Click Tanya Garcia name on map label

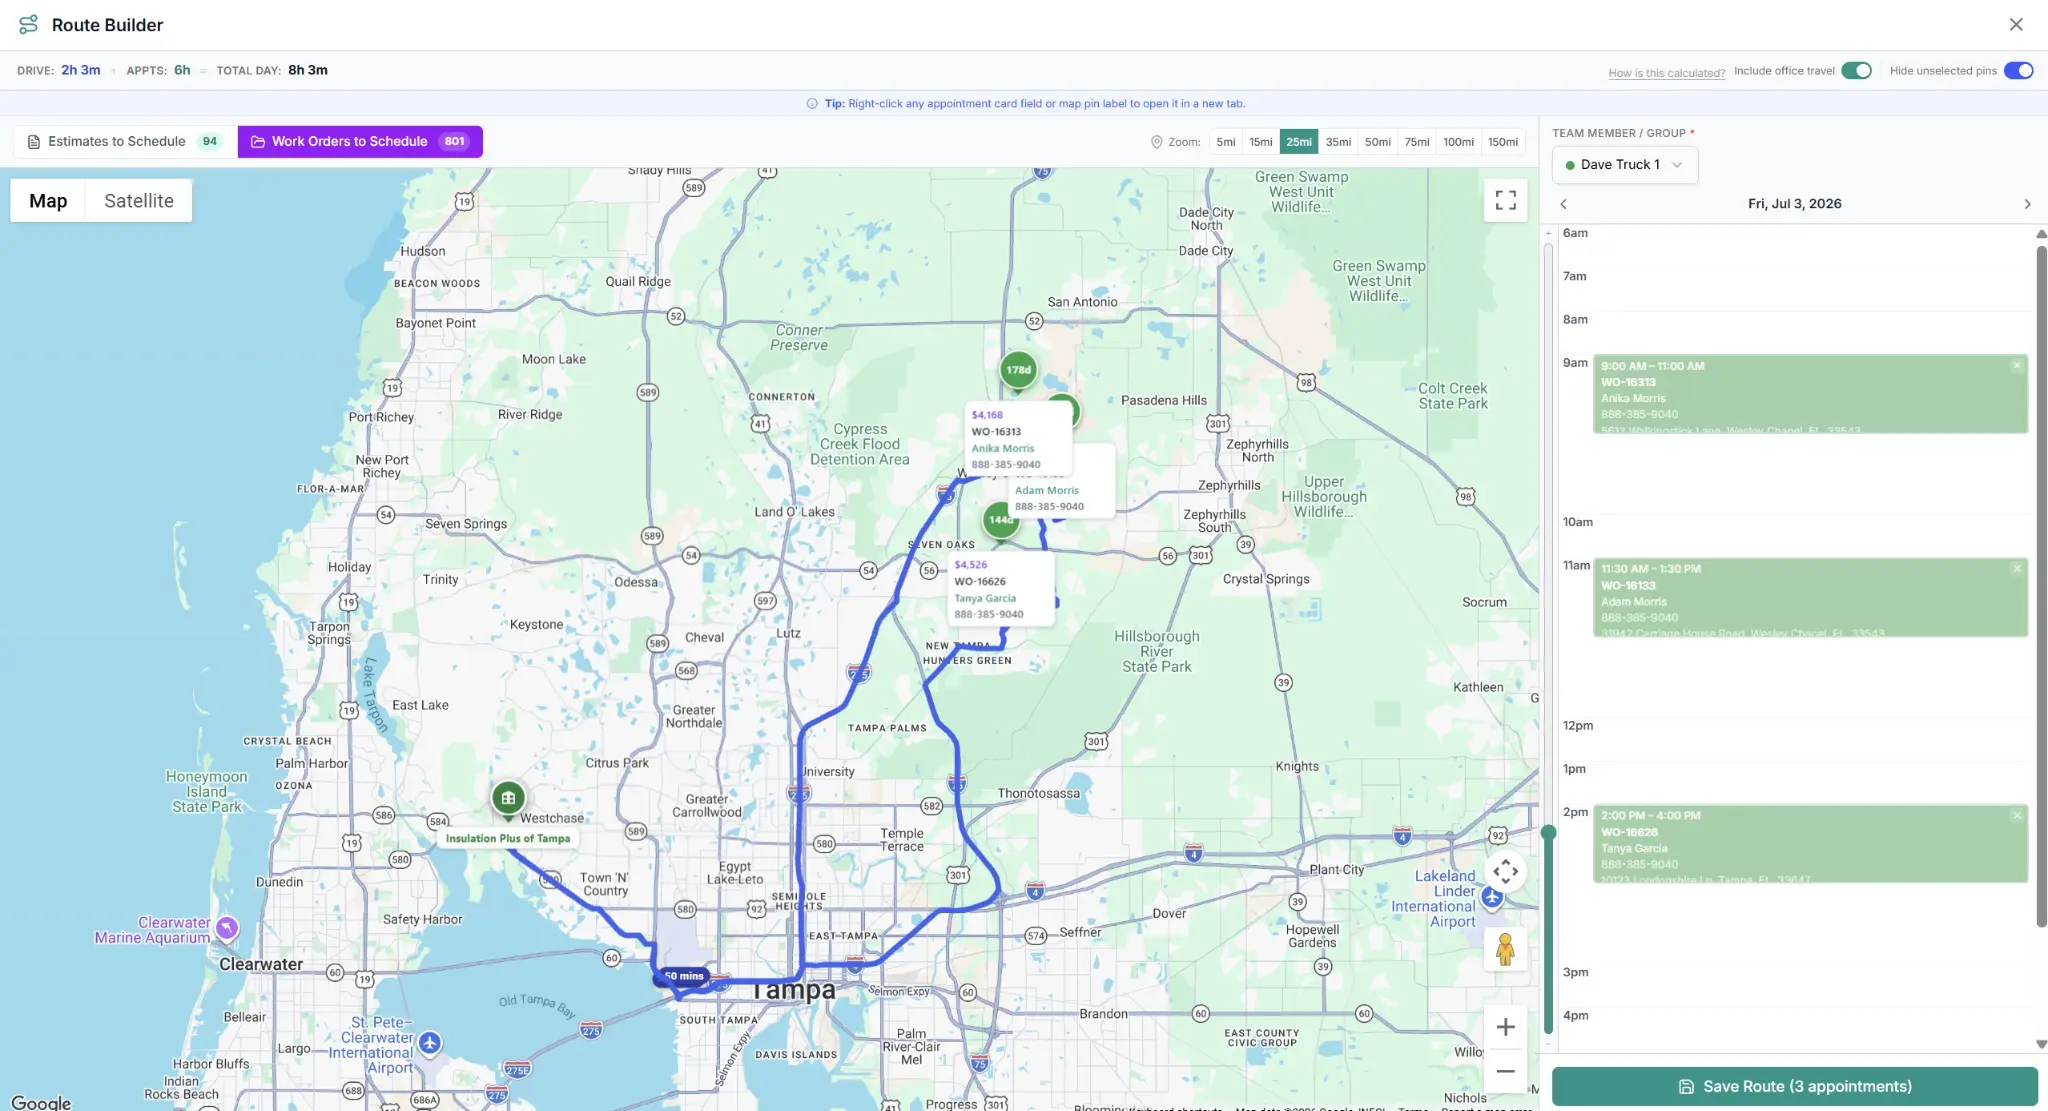coord(985,599)
